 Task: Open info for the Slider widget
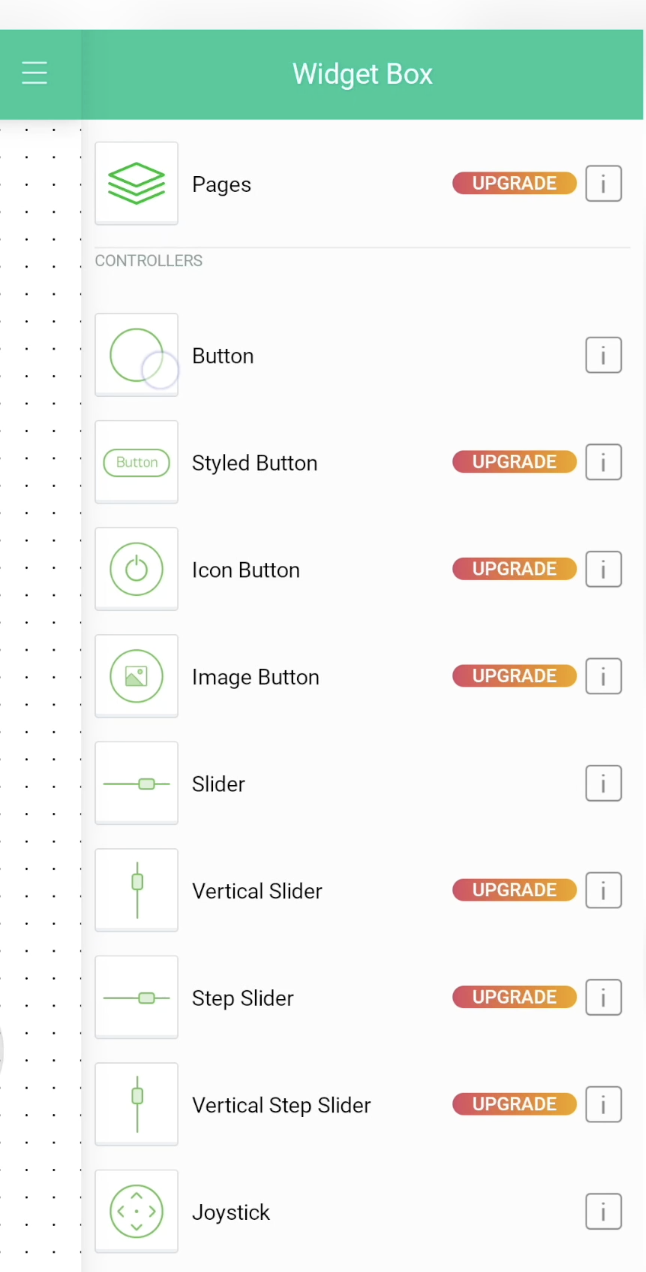pos(603,783)
